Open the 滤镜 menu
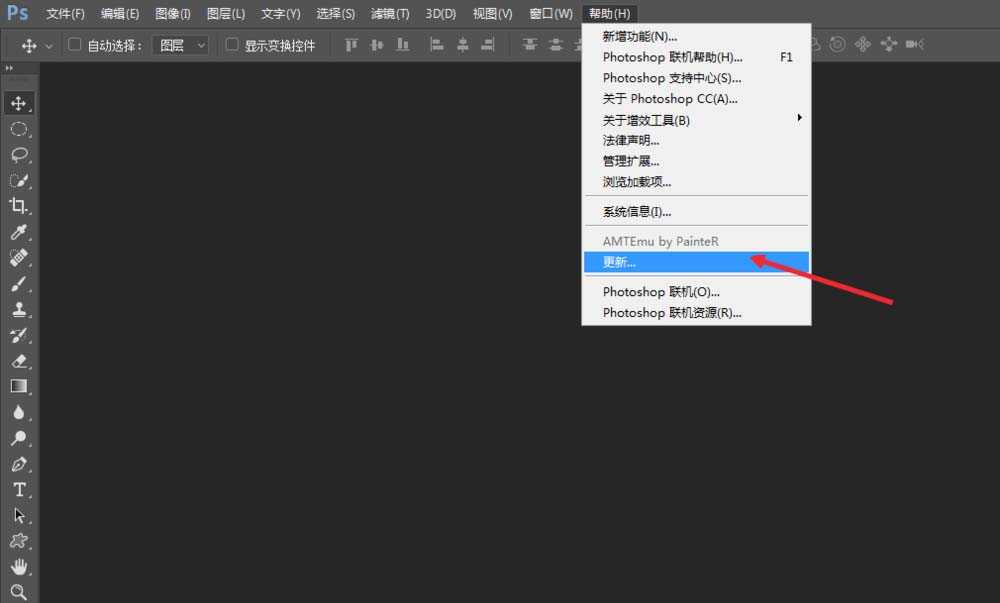This screenshot has width=1000, height=603. pos(390,13)
